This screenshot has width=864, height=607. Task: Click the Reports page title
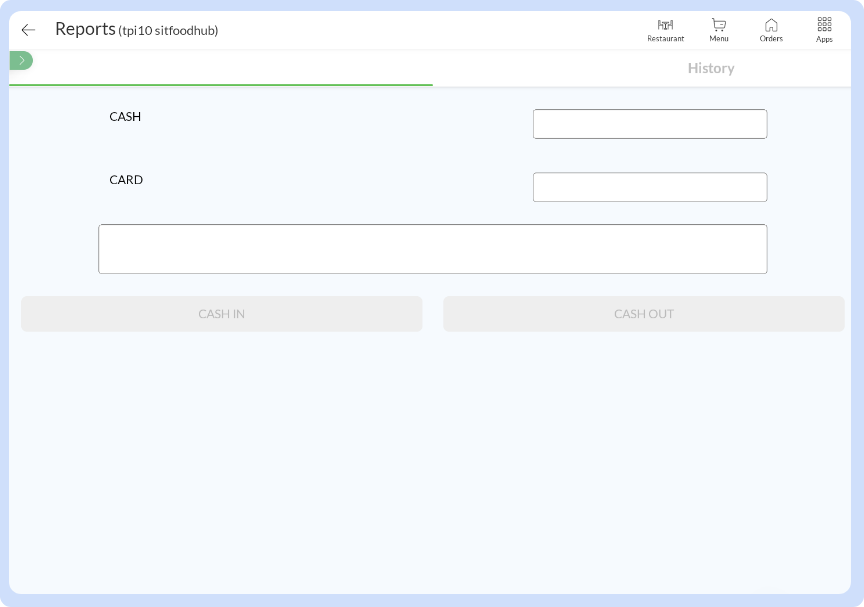(x=85, y=29)
